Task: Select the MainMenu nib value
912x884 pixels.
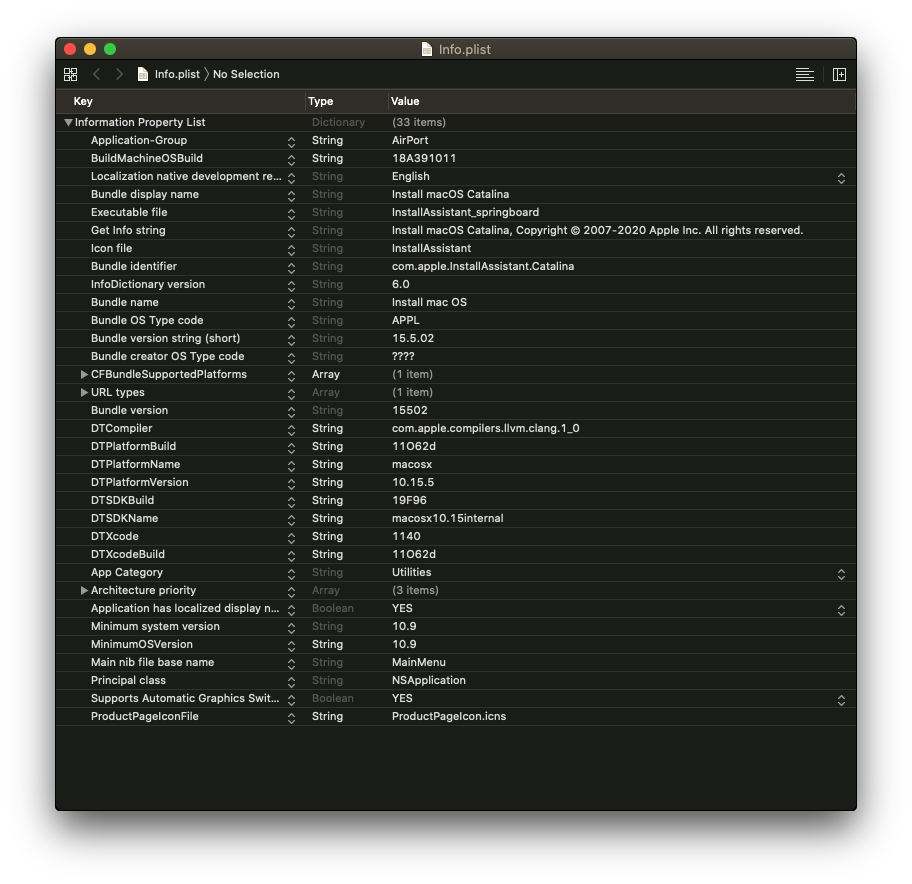Action: (x=419, y=663)
